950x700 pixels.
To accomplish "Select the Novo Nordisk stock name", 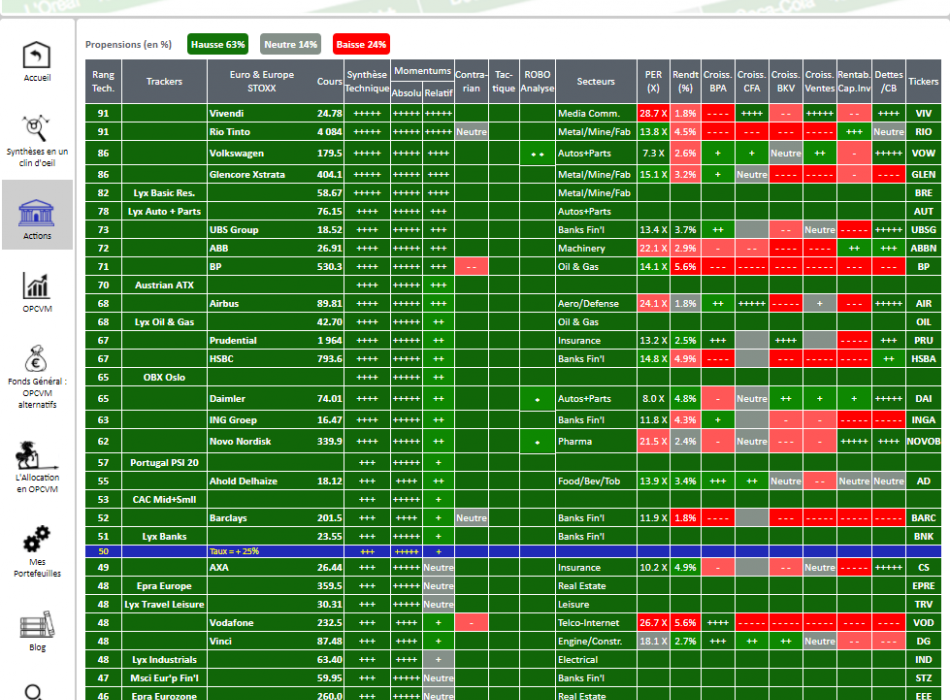I will (x=240, y=441).
